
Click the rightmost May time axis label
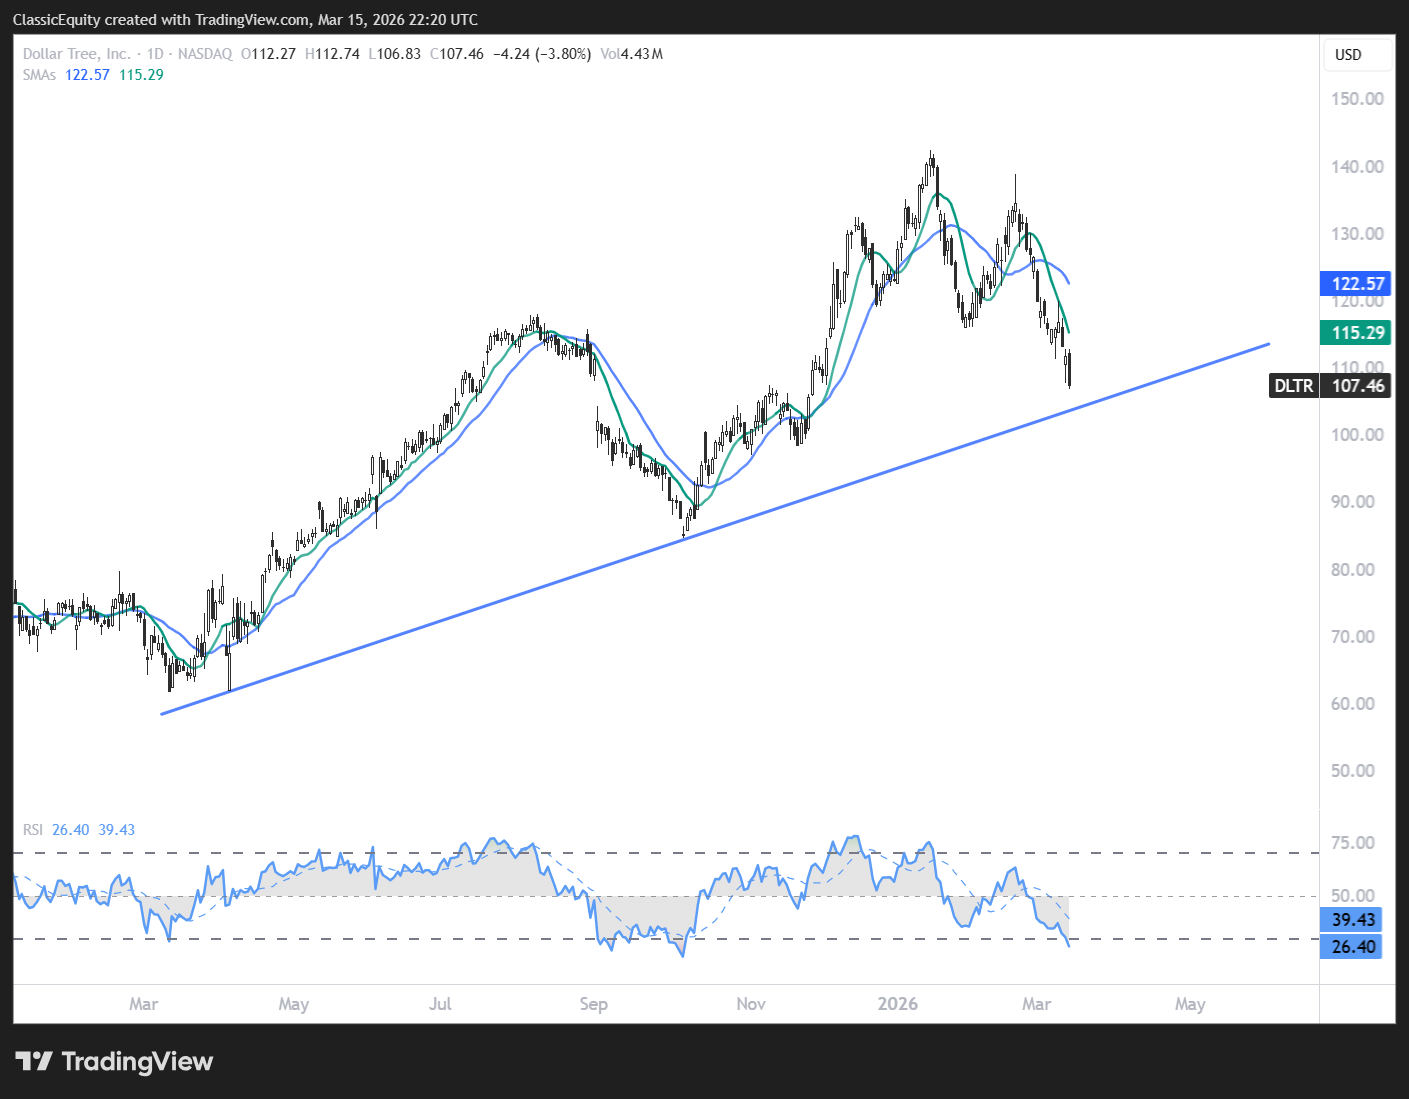pyautogui.click(x=1190, y=1004)
